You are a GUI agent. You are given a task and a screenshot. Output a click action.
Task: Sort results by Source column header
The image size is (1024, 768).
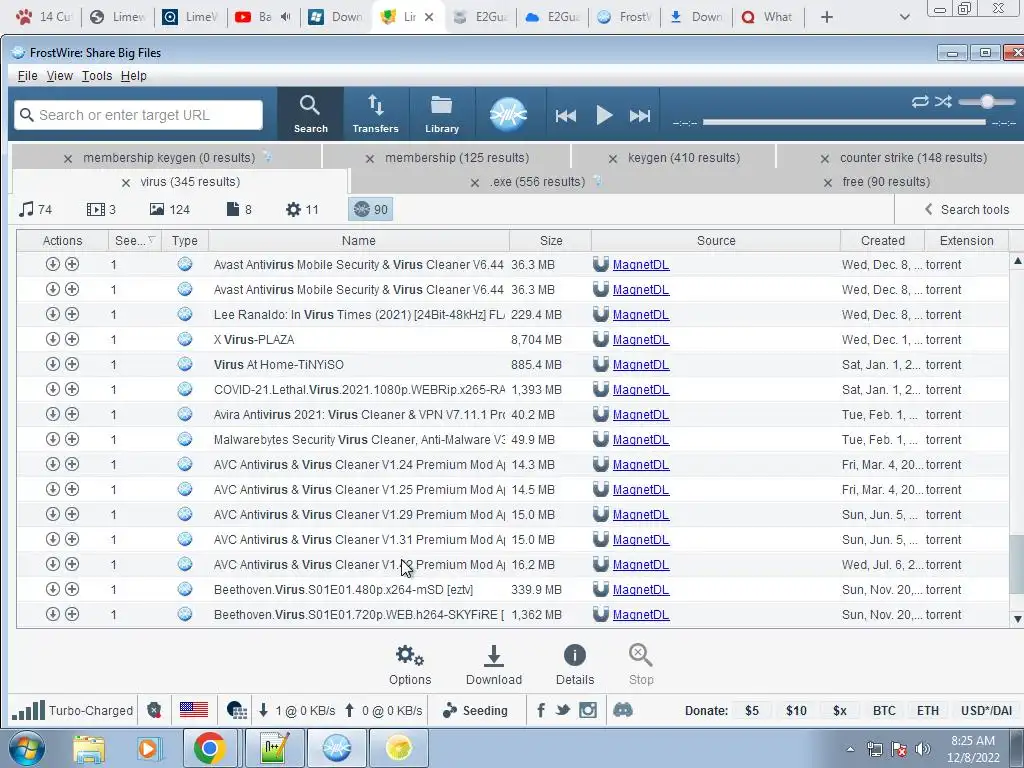coord(716,241)
